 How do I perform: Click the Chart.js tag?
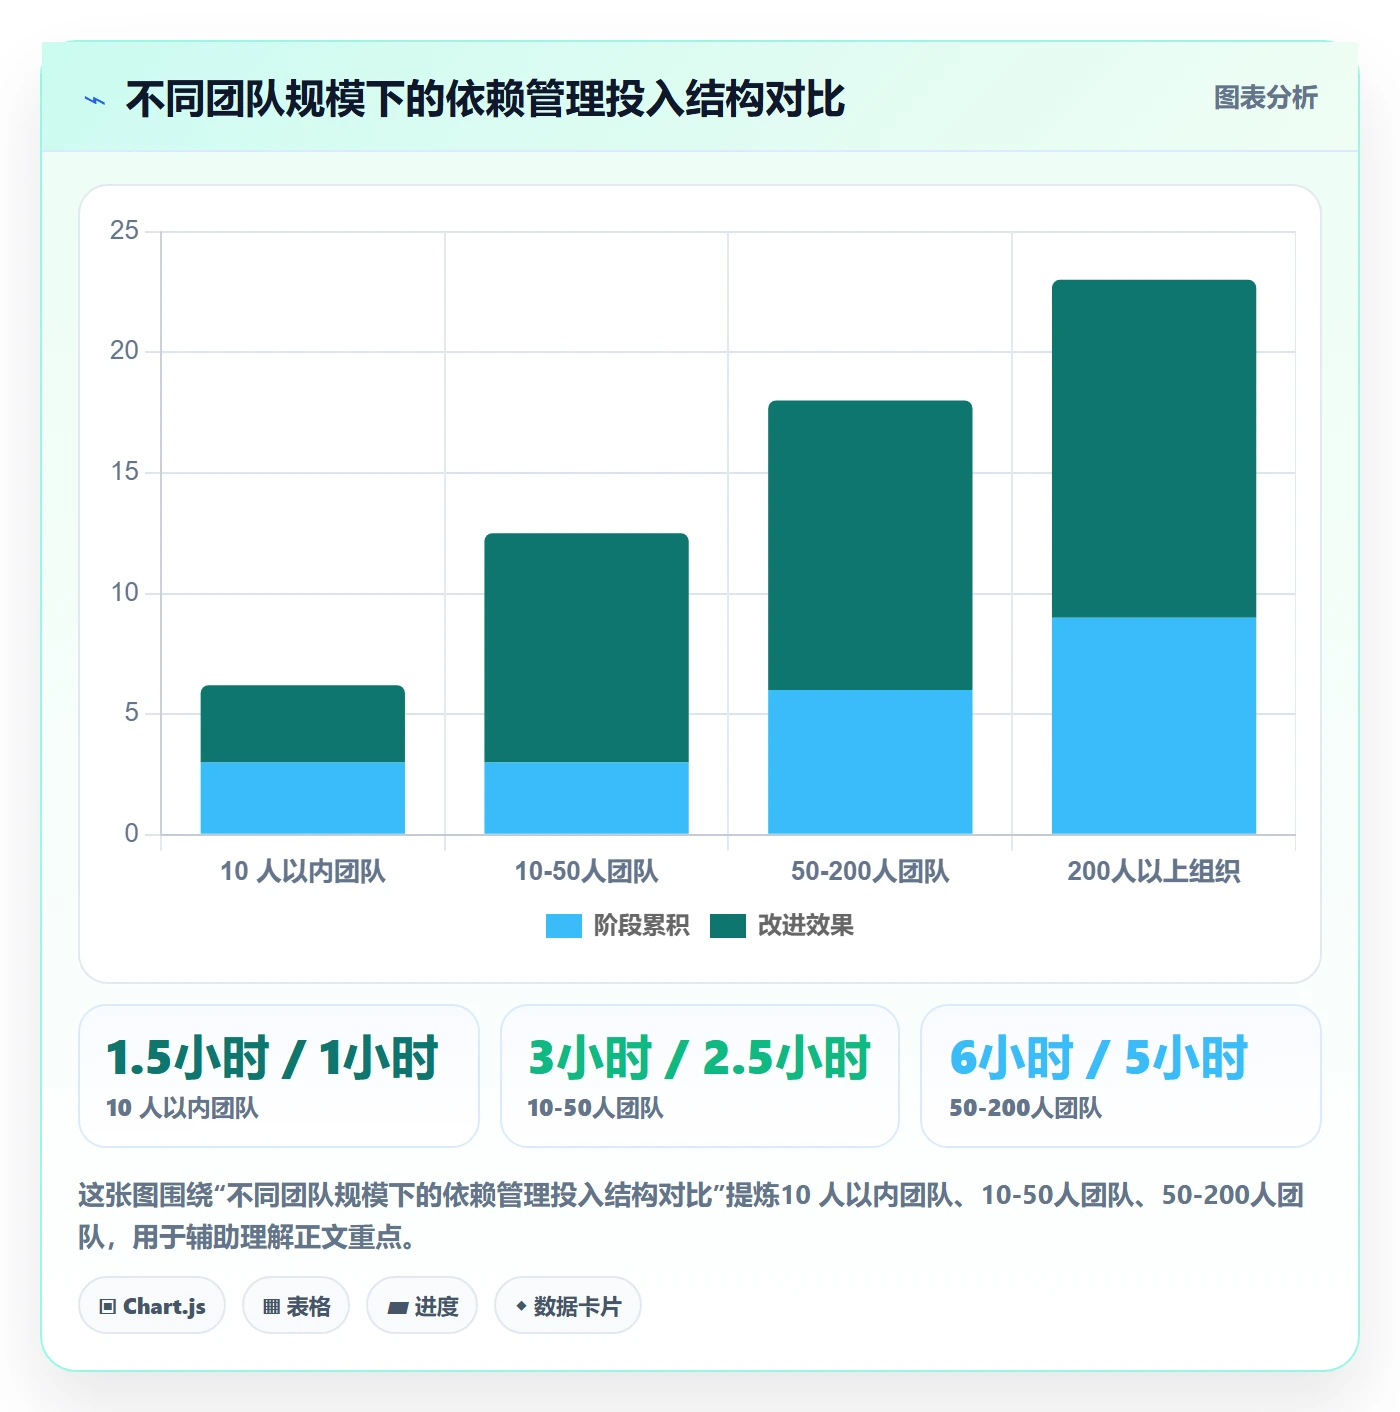152,1306
